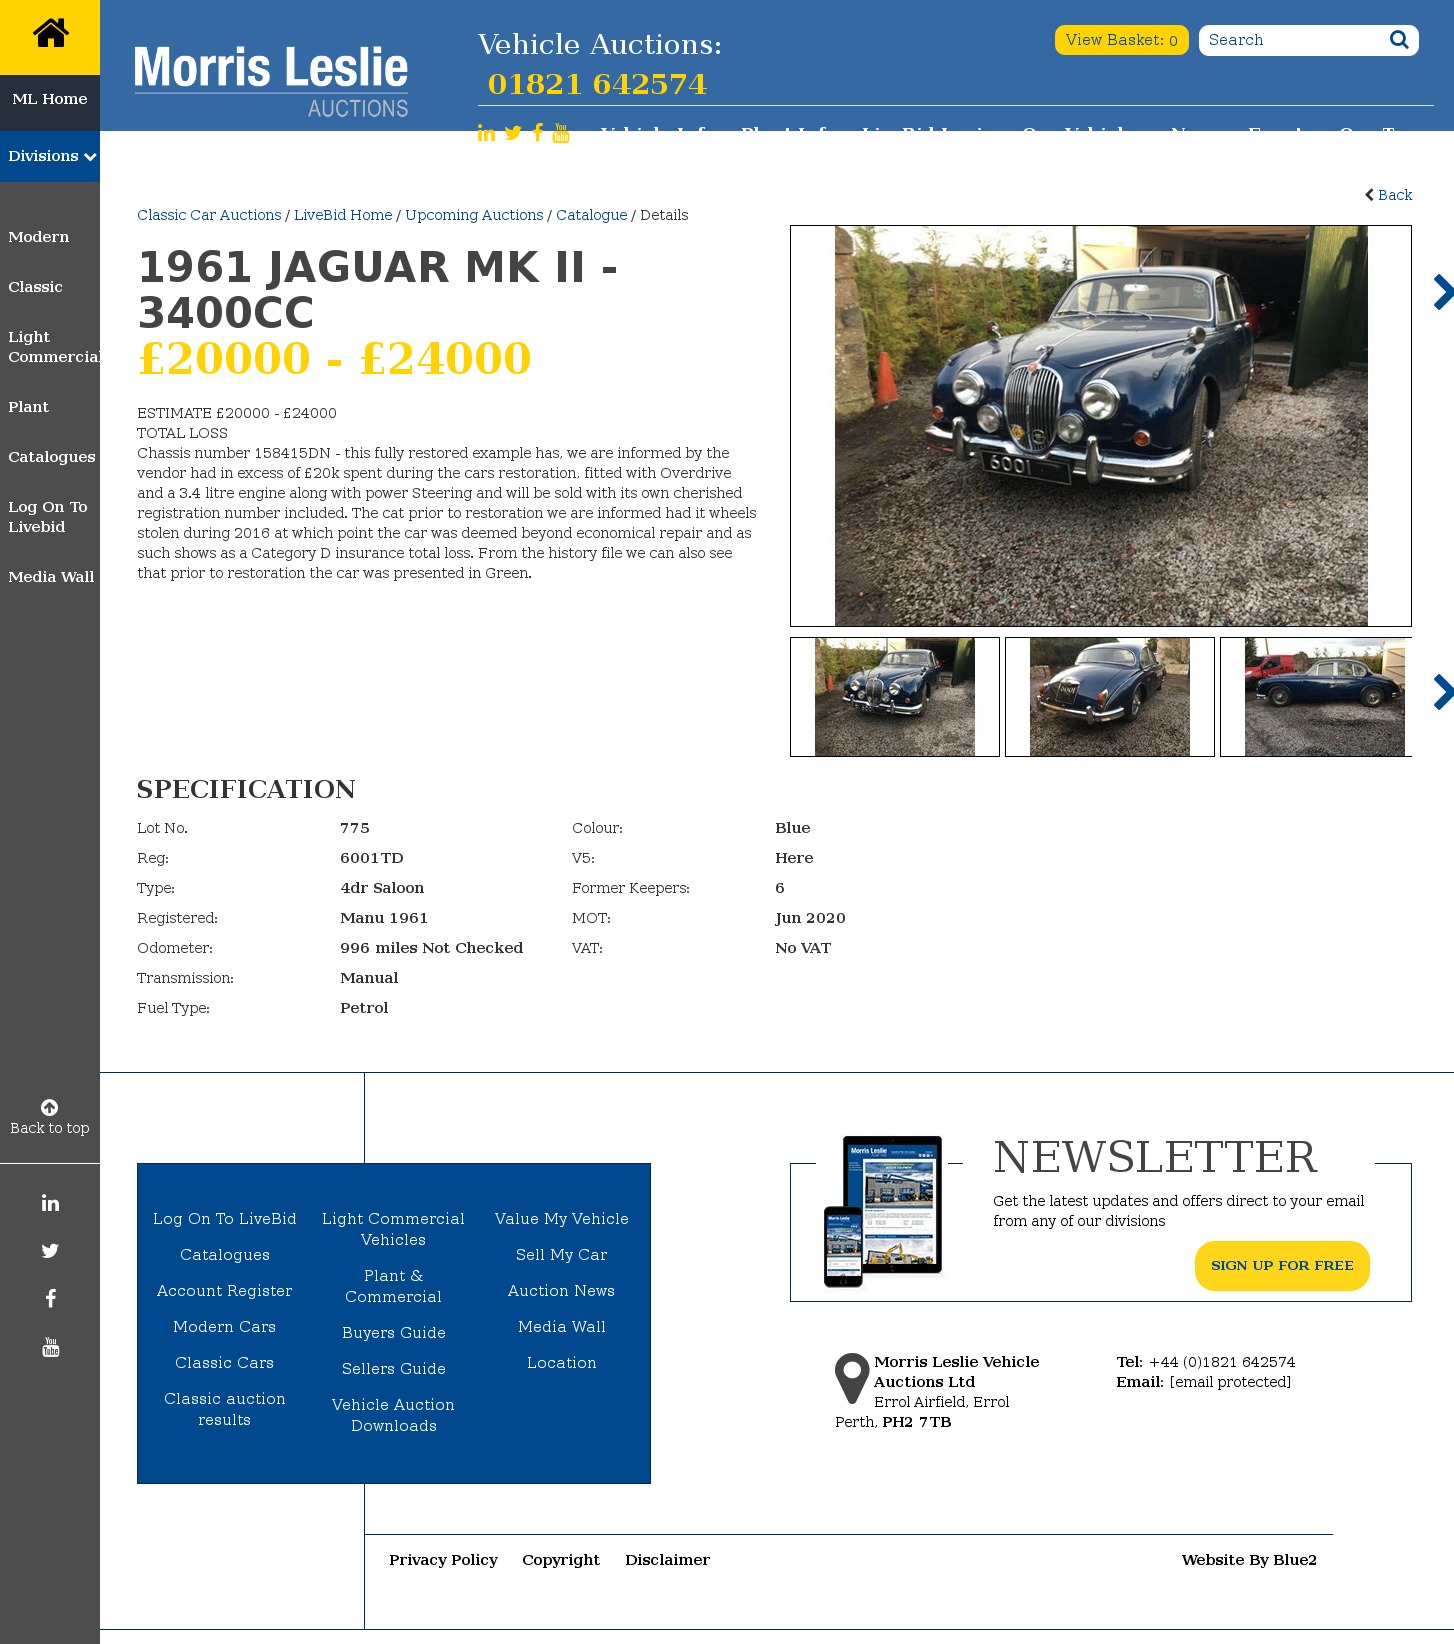1454x1644 pixels.
Task: Click the main Jaguar front photo
Action: click(1101, 426)
